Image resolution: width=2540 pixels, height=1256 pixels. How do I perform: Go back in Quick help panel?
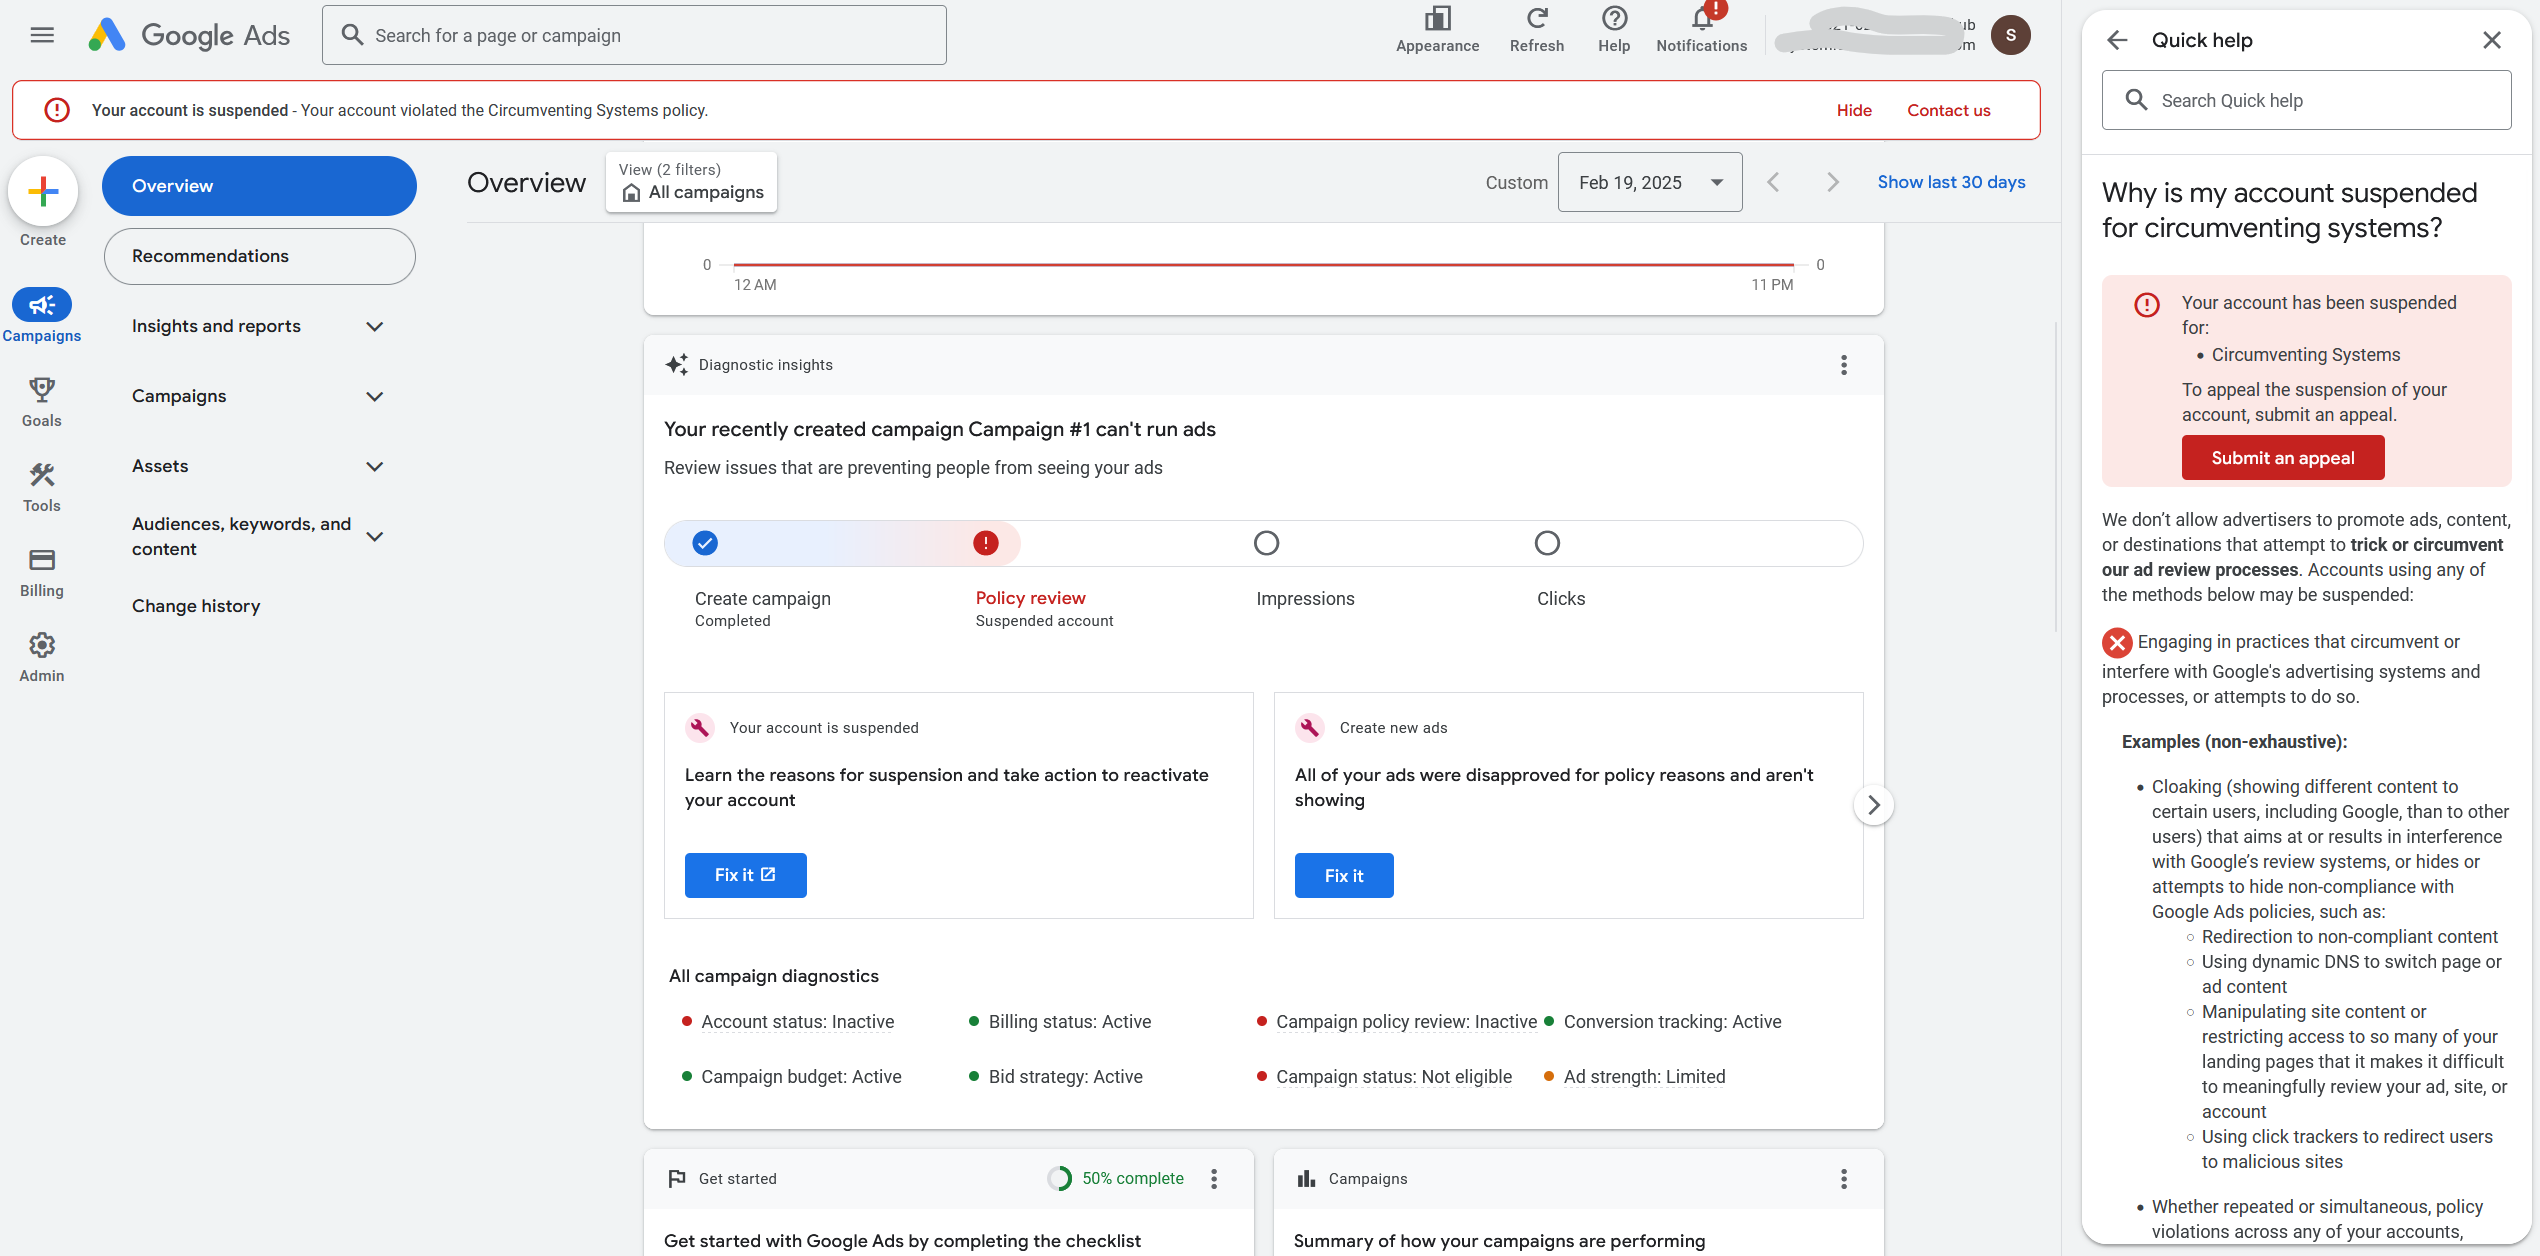coord(2117,40)
